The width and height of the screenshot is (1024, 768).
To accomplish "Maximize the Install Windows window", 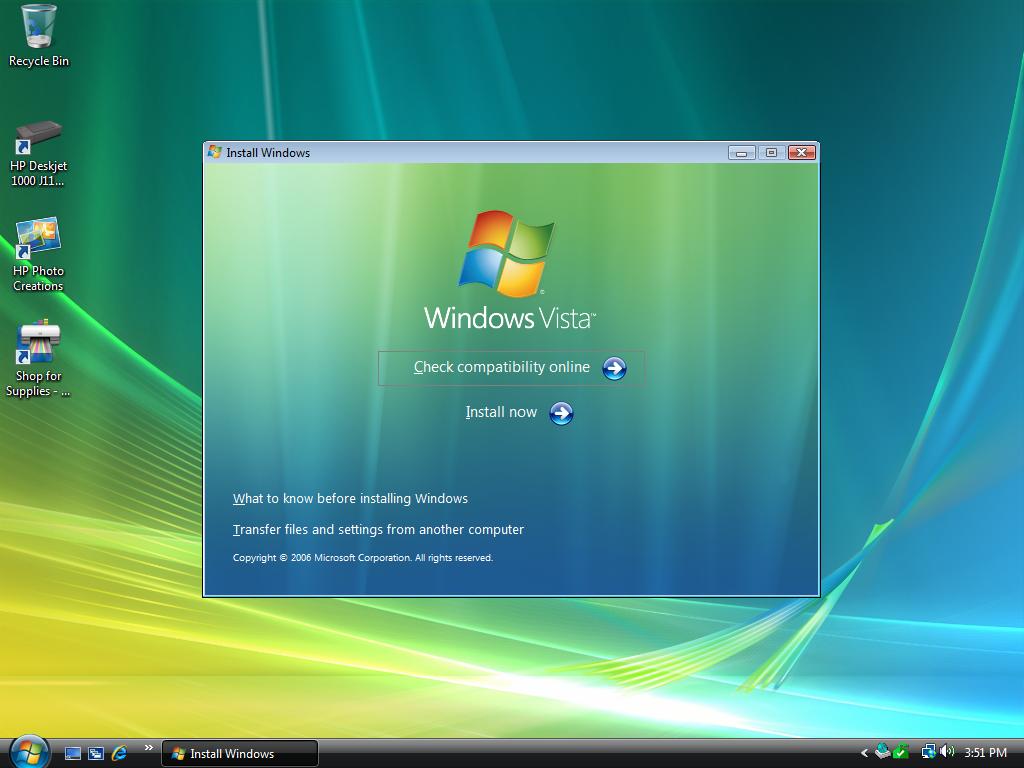I will coord(771,153).
